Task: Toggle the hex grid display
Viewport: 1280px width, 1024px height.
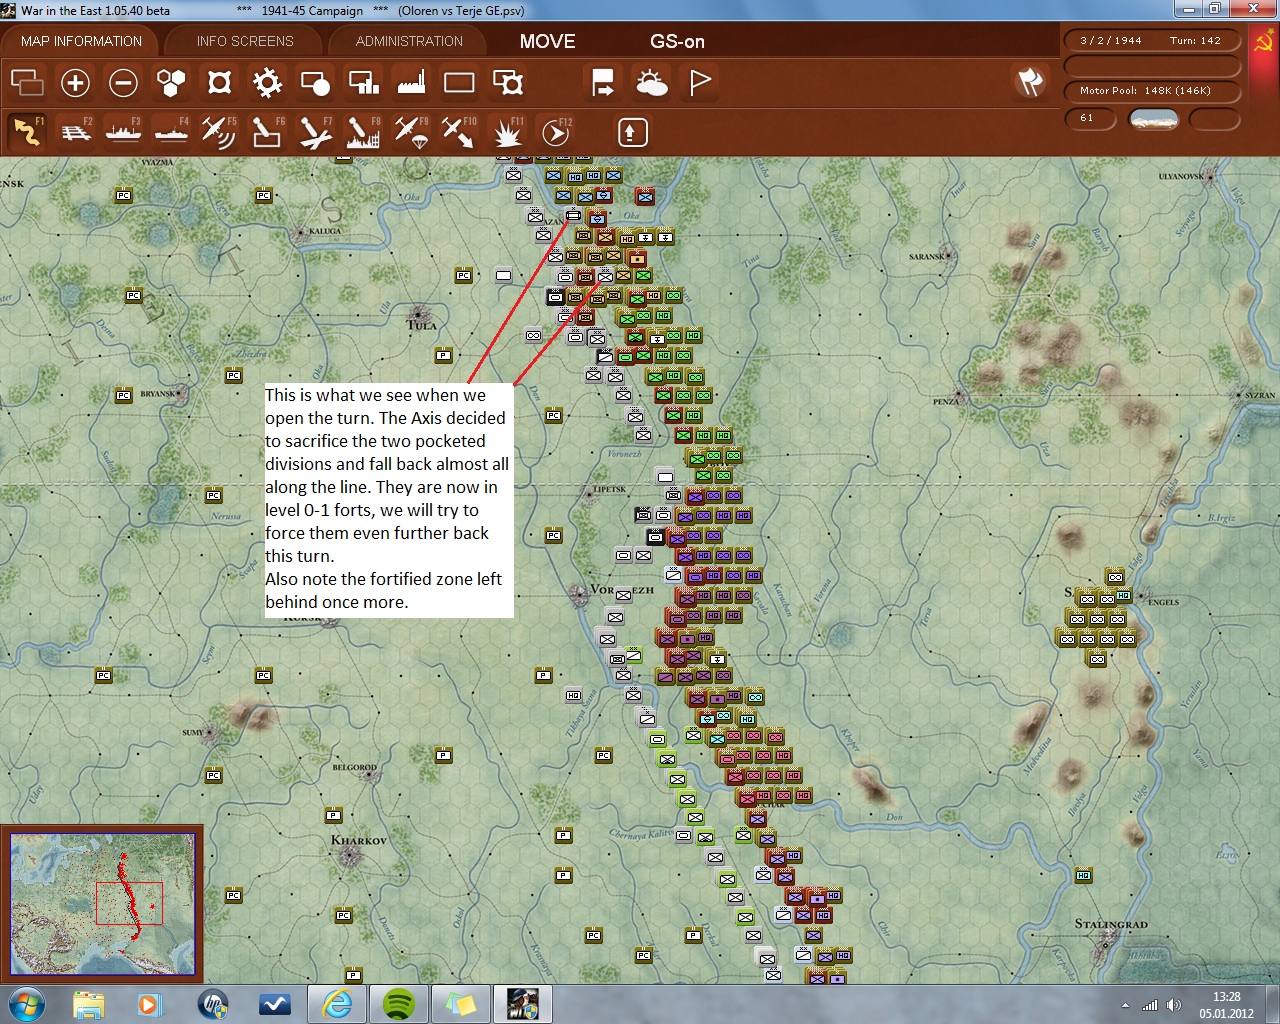Action: [171, 82]
